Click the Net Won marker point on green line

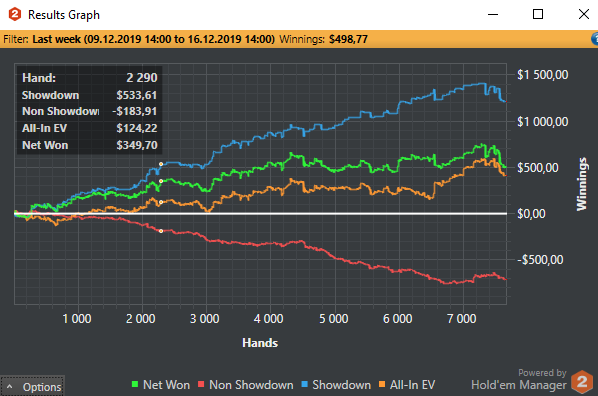161,181
